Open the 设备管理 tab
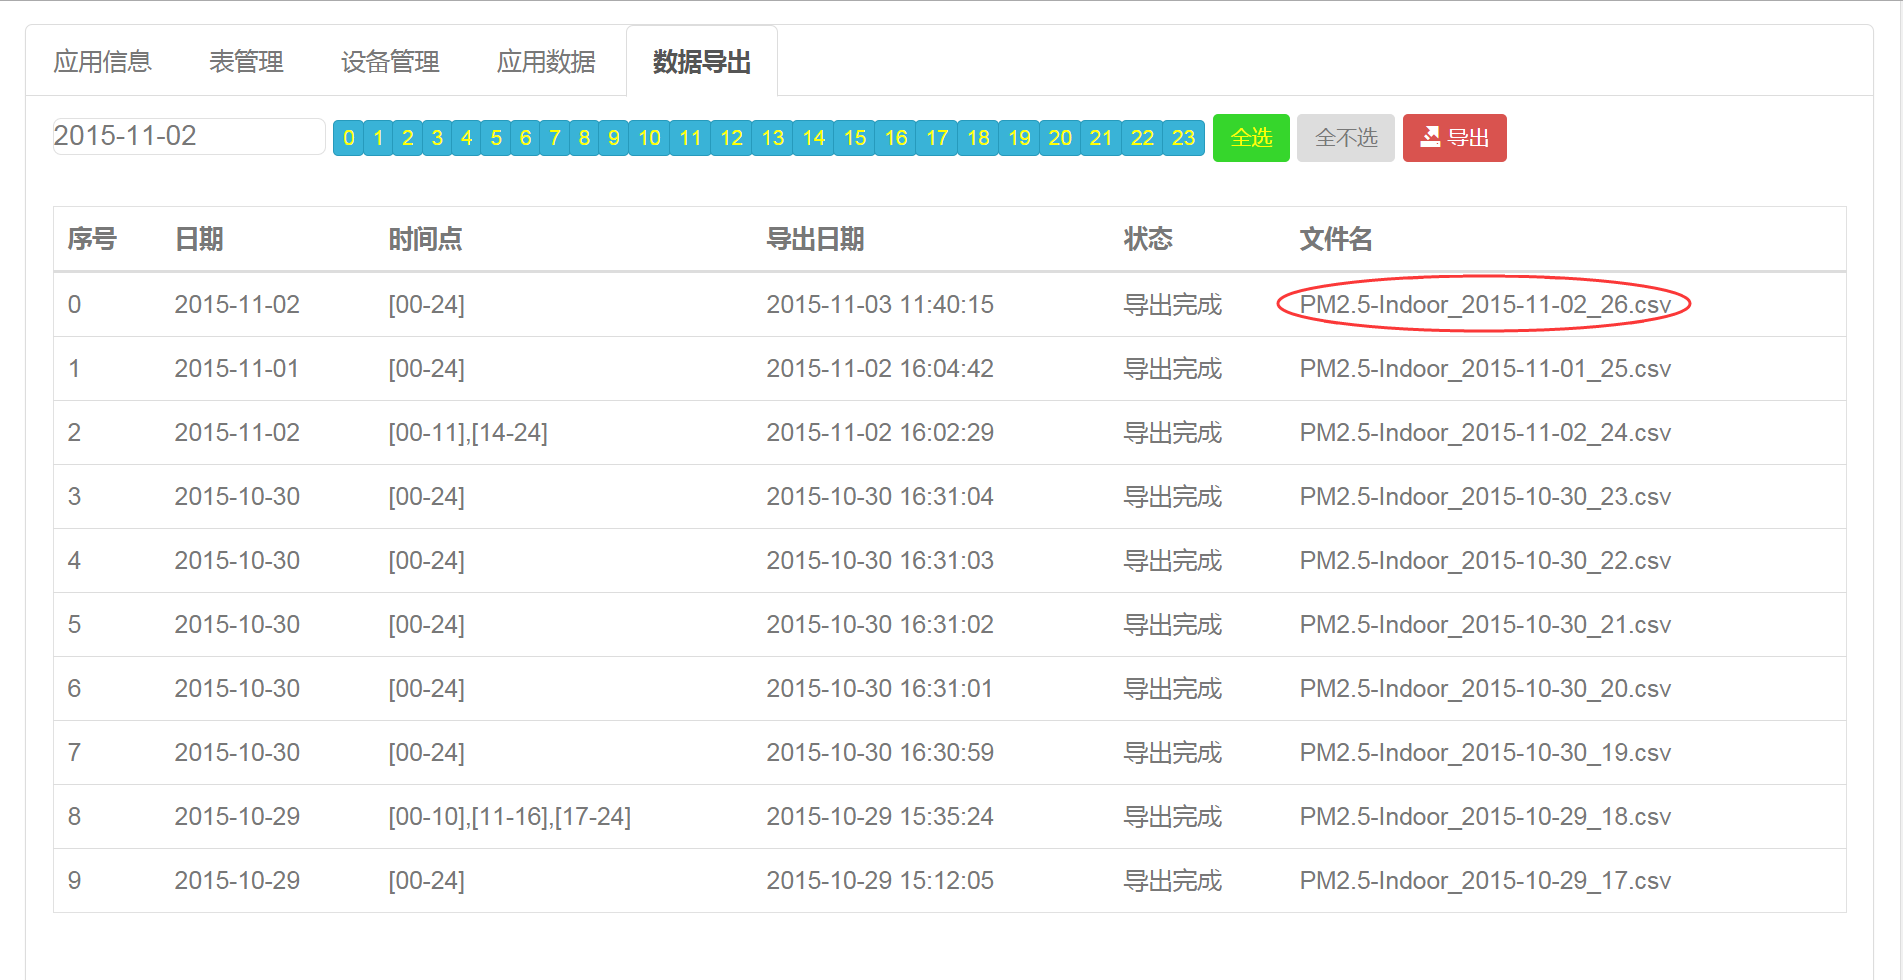The width and height of the screenshot is (1903, 980). 390,62
